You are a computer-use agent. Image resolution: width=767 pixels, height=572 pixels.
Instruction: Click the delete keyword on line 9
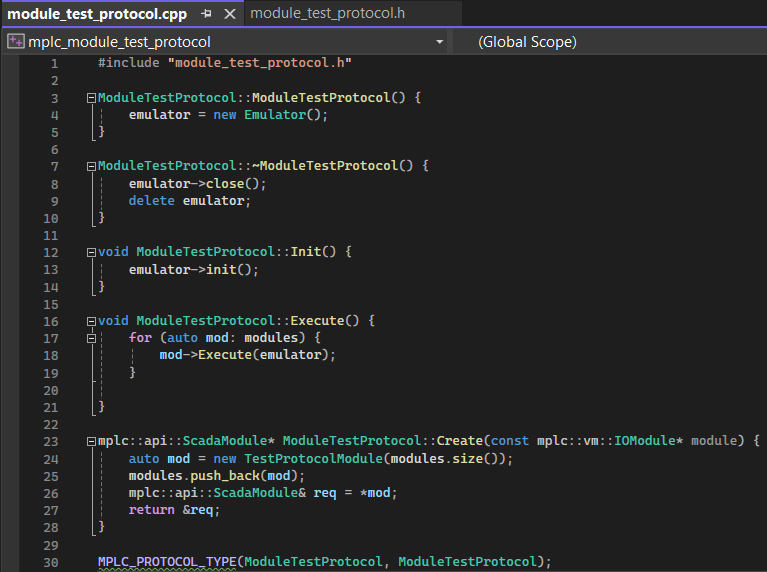[152, 201]
